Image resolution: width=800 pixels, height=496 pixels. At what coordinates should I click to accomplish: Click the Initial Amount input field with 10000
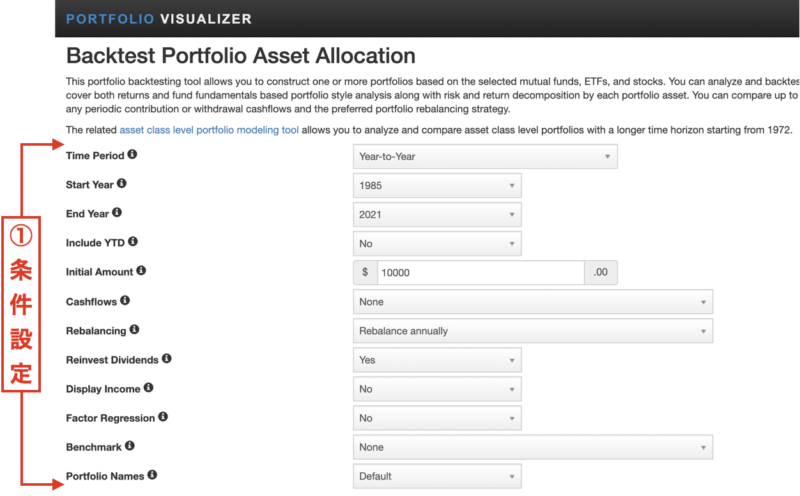click(481, 273)
